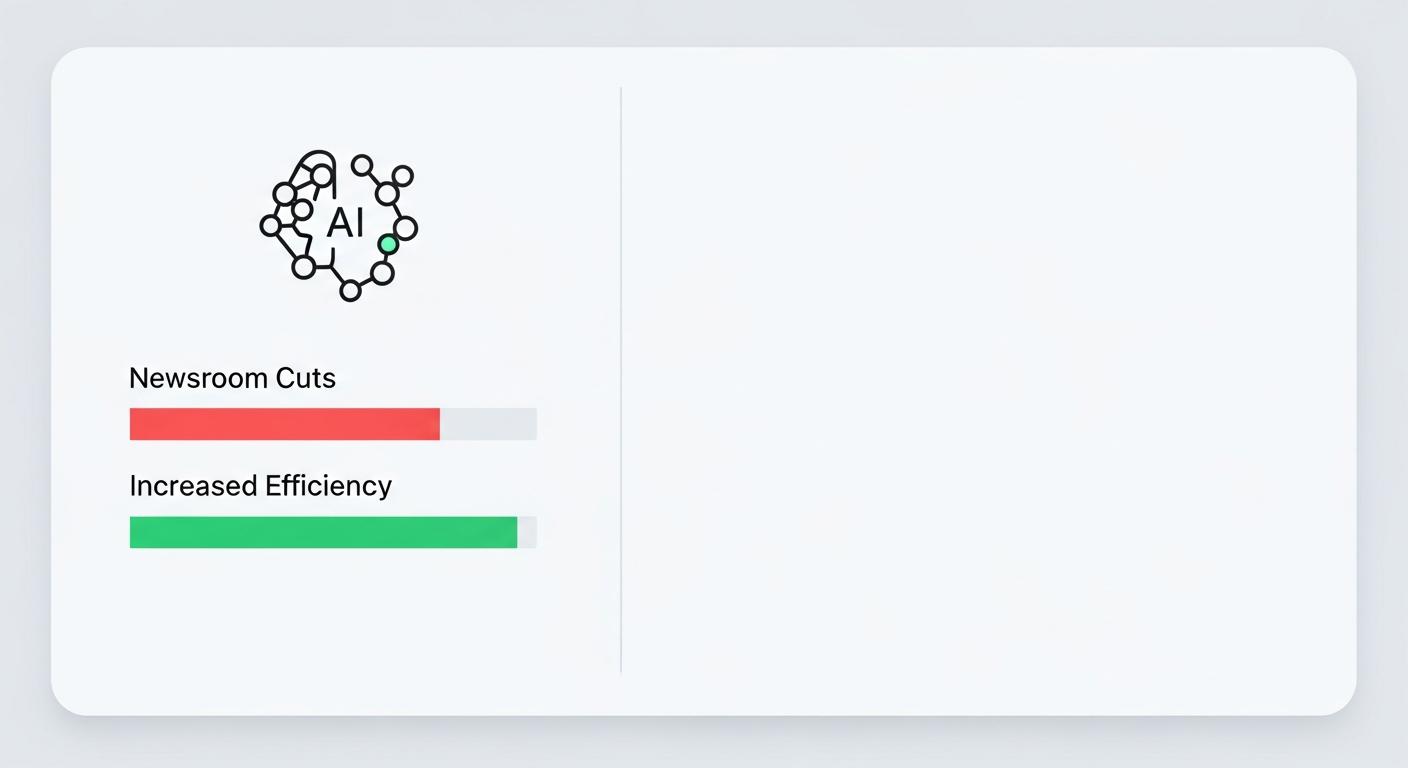Click the left start of the green bar
Viewport: 1408px width, 768px height.
coord(135,532)
